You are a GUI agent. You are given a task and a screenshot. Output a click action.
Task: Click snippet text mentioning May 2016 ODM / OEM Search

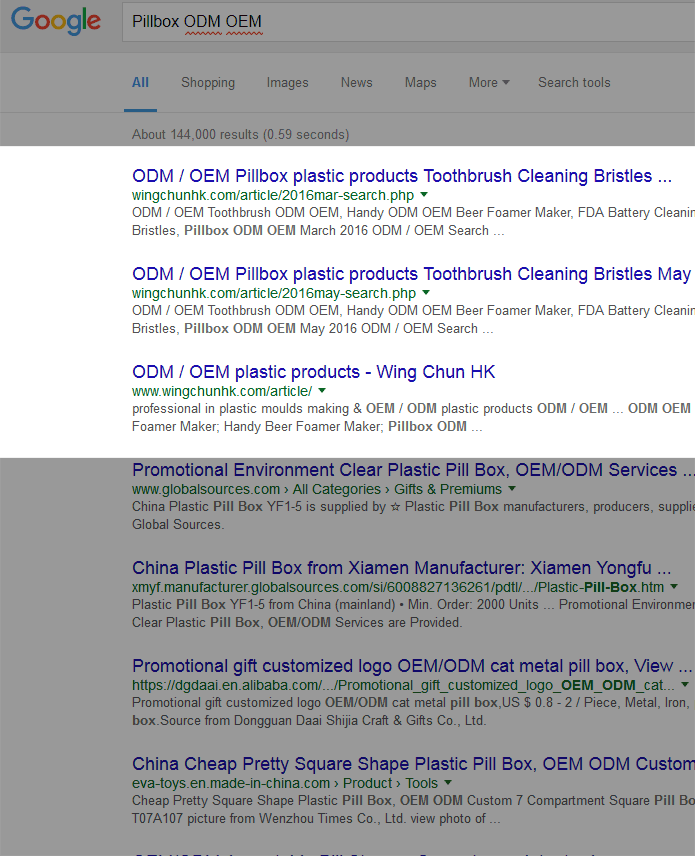413,319
